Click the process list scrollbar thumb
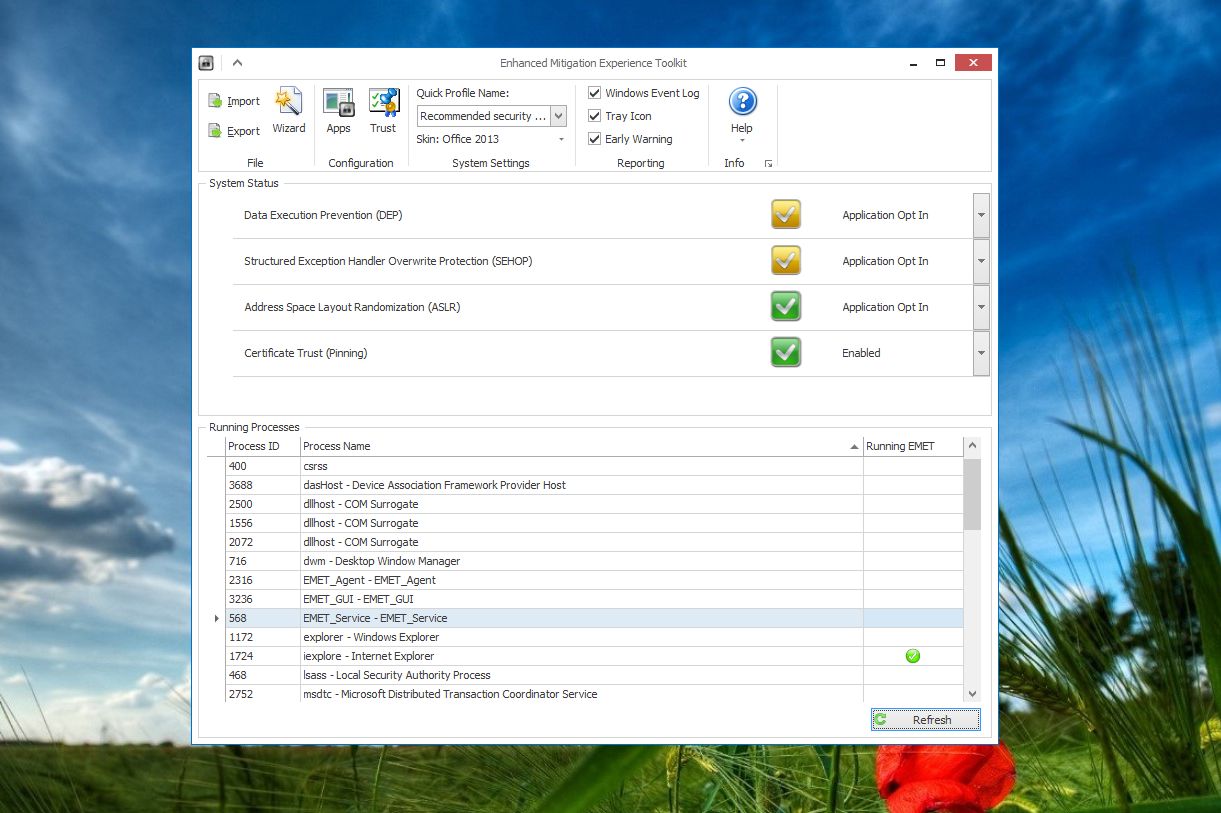Screen dimensions: 1221x813 972,493
